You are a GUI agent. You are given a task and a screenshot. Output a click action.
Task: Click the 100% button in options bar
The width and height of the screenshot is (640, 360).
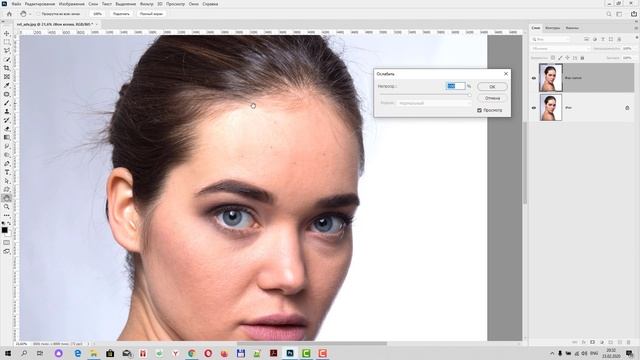click(x=97, y=14)
